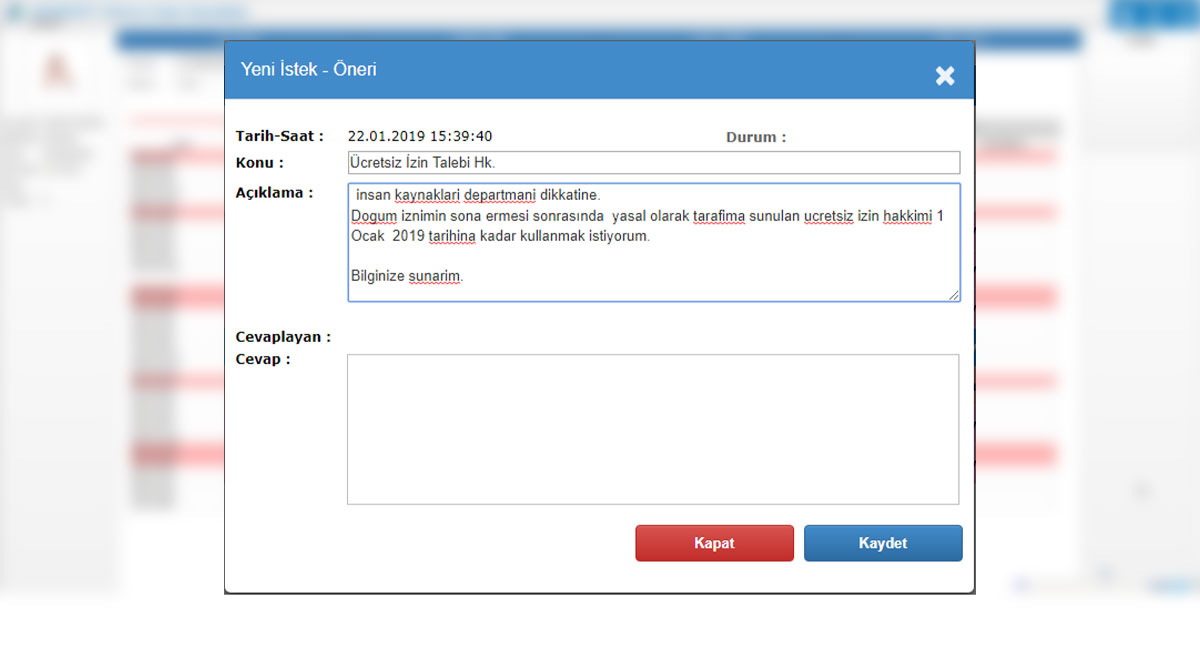Viewport: 1200px width, 653px height.
Task: Click the Durum label
Action: pyautogui.click(x=755, y=137)
